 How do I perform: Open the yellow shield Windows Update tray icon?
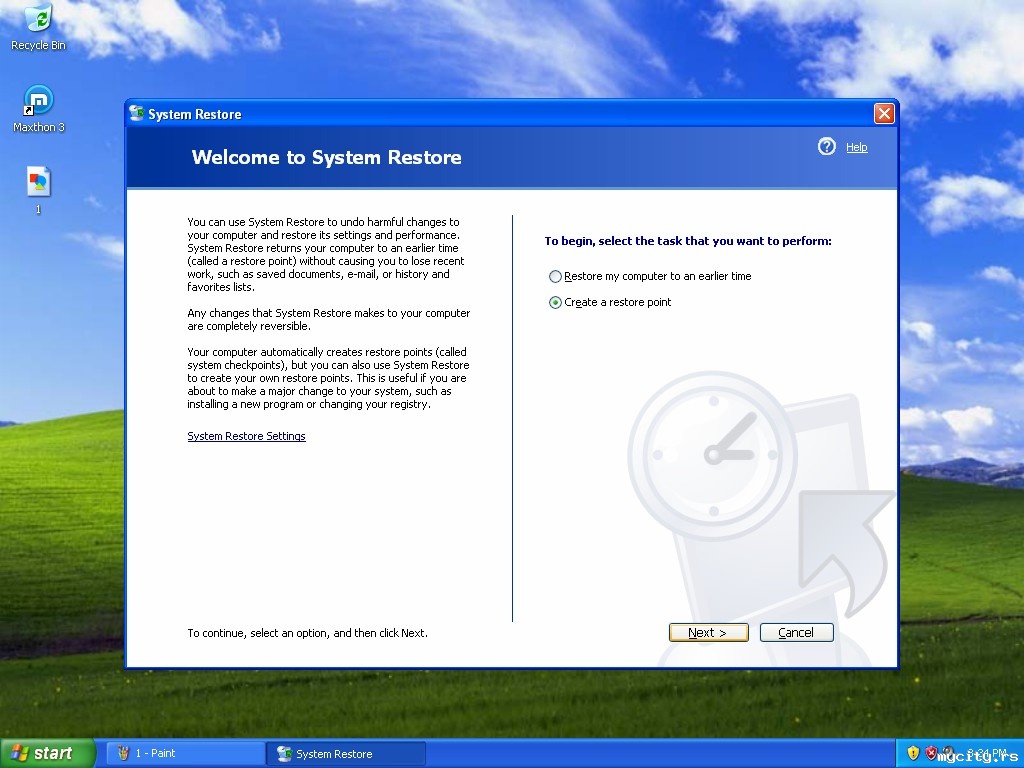click(x=914, y=753)
